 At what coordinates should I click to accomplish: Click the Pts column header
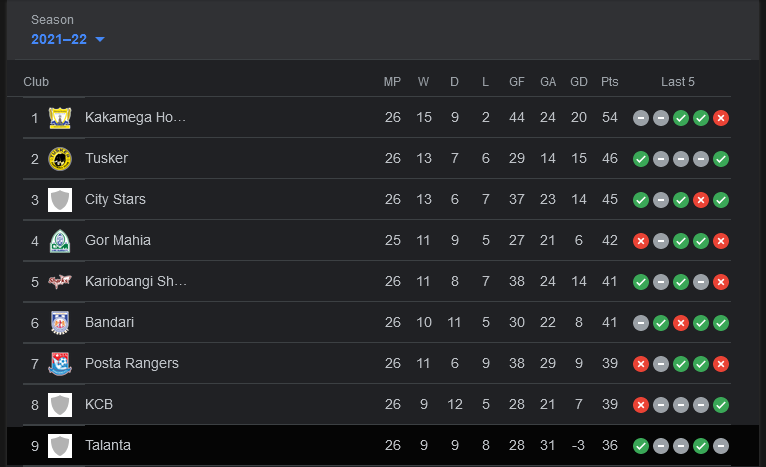pyautogui.click(x=610, y=82)
